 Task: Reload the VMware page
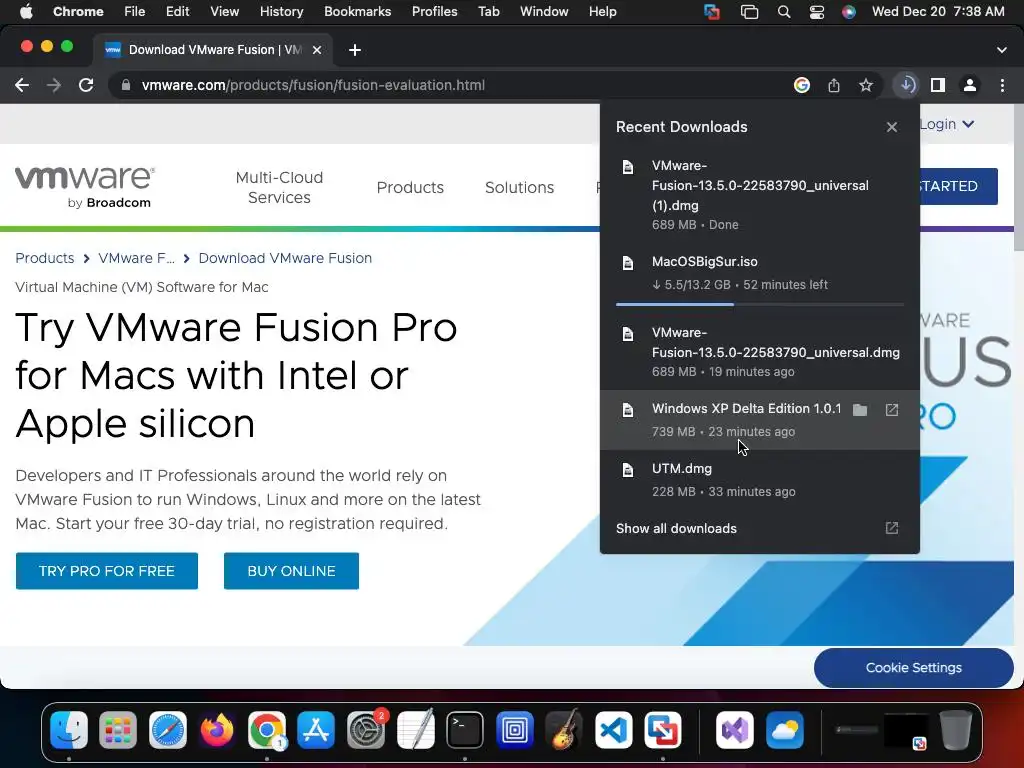[86, 85]
